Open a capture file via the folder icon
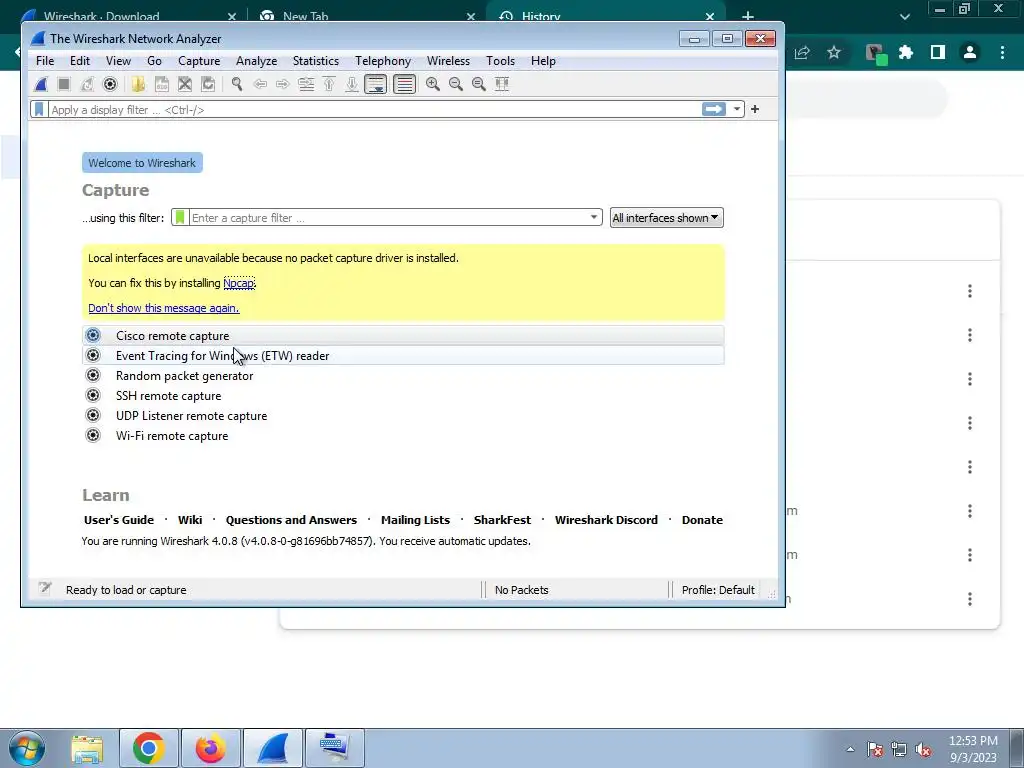The width and height of the screenshot is (1024, 768). 138,84
